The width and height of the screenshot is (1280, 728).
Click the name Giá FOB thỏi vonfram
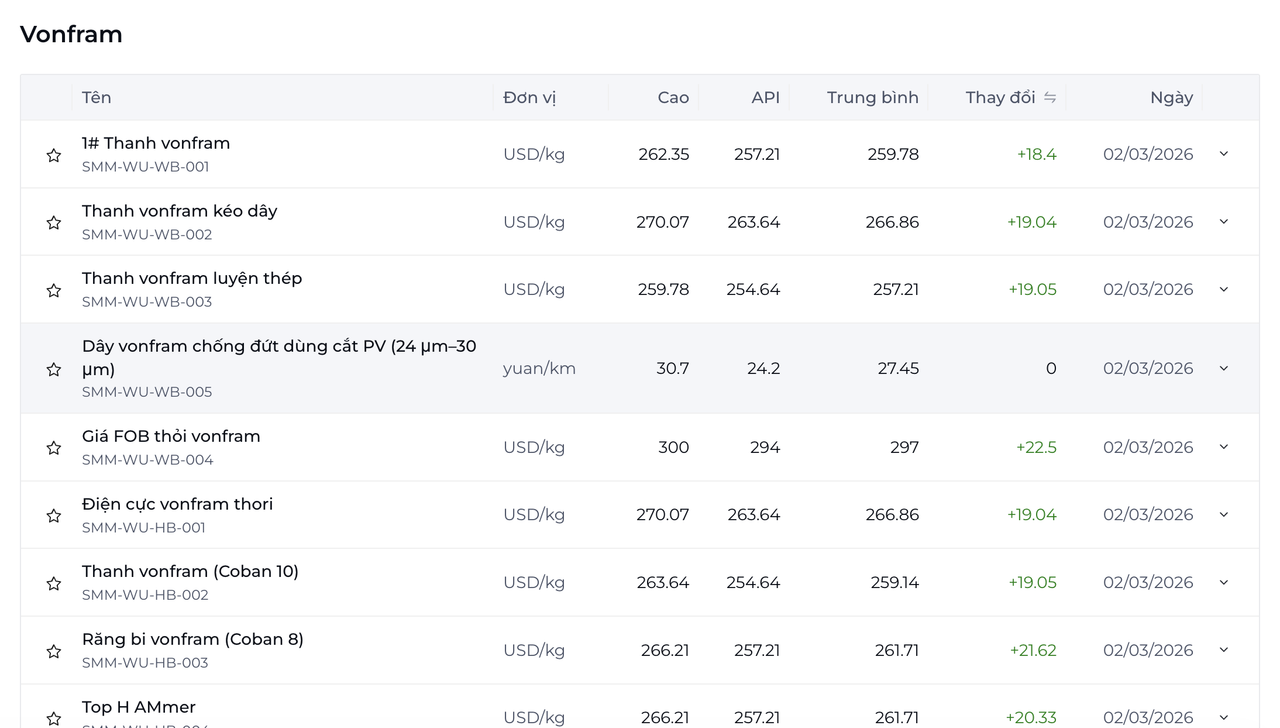171,436
